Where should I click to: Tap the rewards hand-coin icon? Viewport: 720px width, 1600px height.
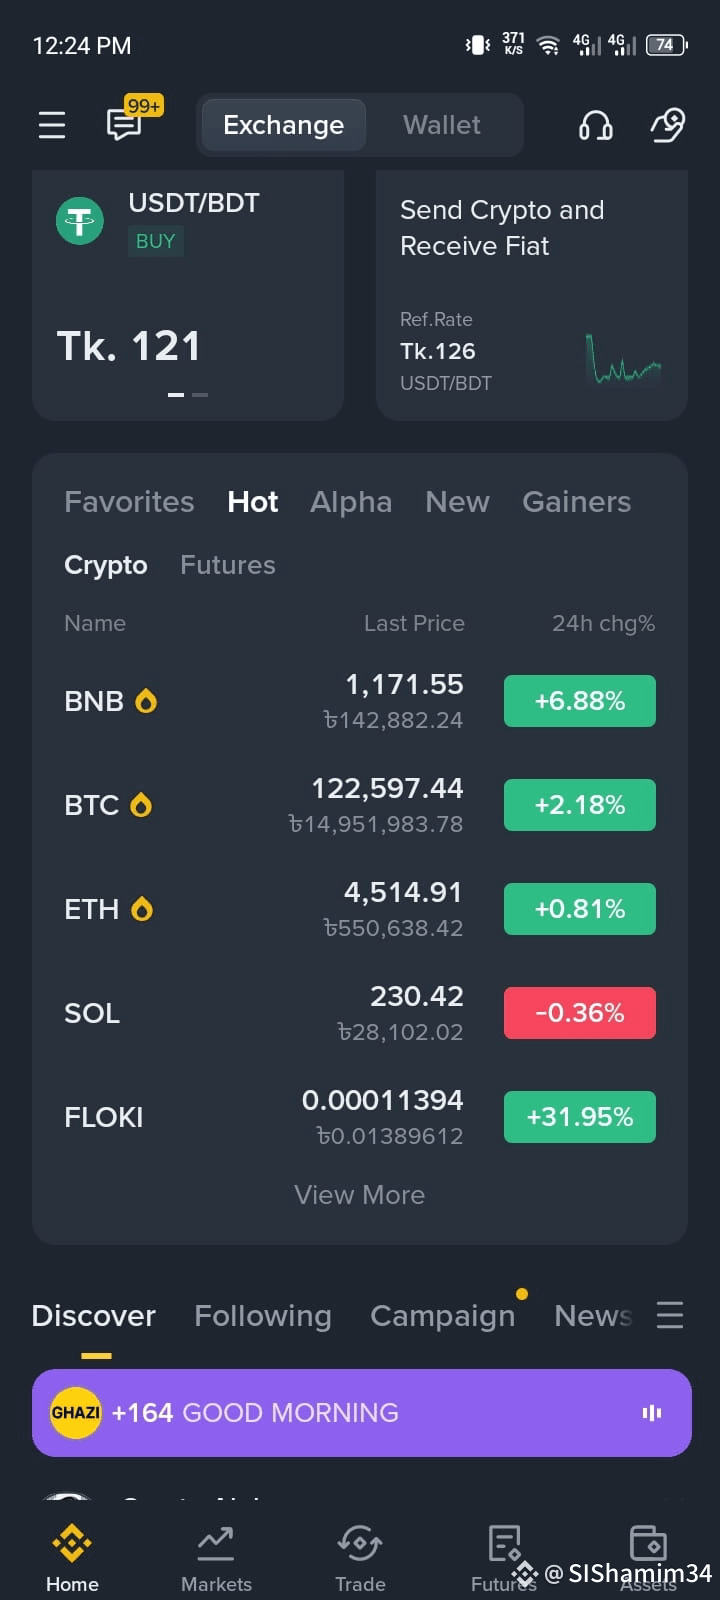click(x=667, y=125)
